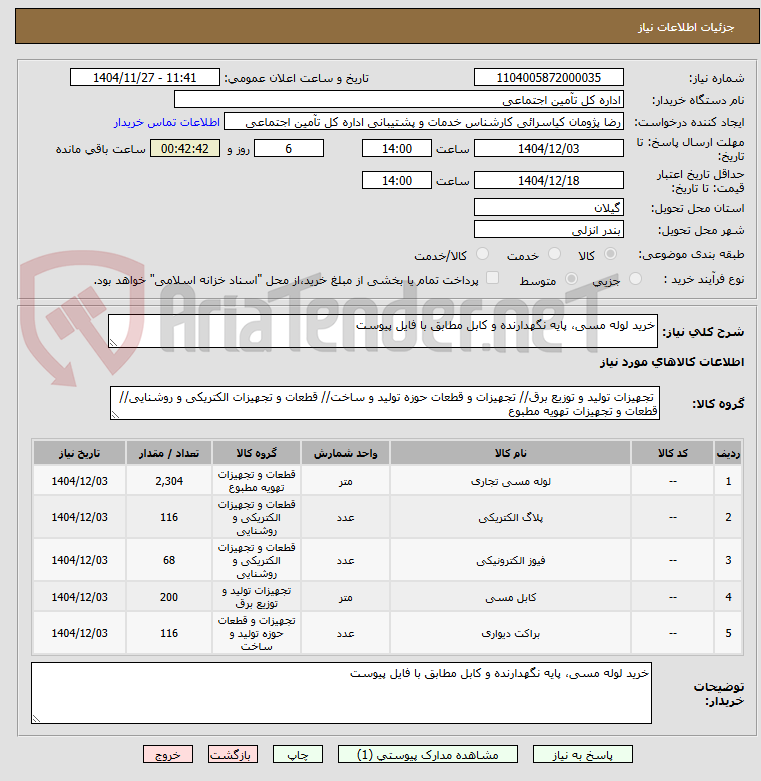Click the تاریخ نیاز column header
The width and height of the screenshot is (761, 781).
coord(79,453)
